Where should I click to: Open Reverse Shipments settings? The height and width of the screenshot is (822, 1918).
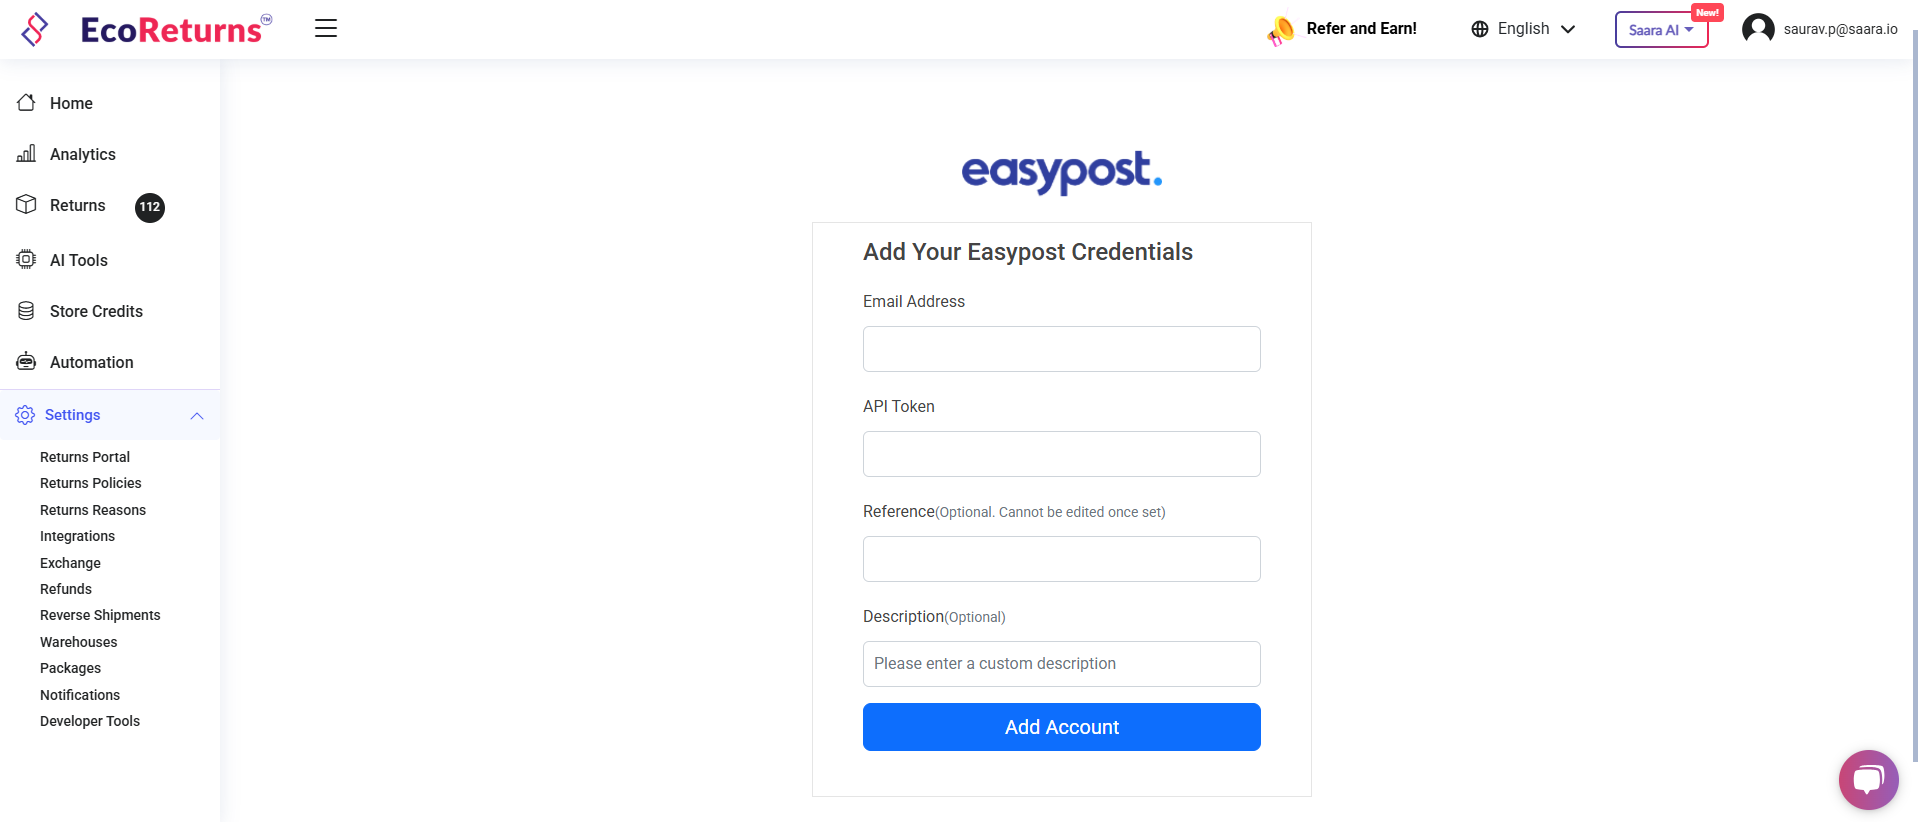[100, 615]
